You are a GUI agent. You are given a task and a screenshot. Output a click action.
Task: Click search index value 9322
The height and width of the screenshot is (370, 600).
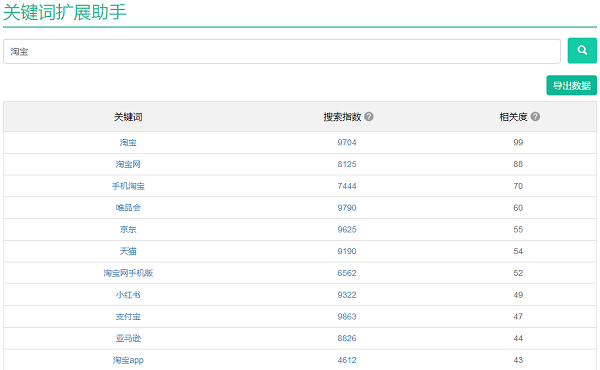(x=347, y=295)
